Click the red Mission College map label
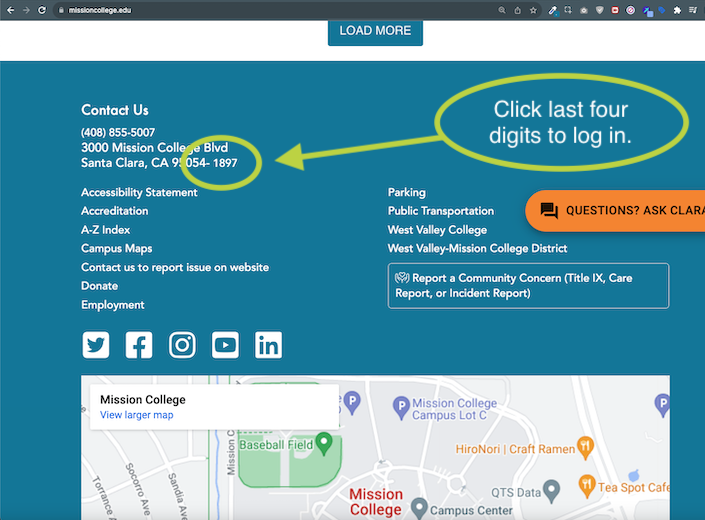Screen dimensions: 705x520 [376, 502]
